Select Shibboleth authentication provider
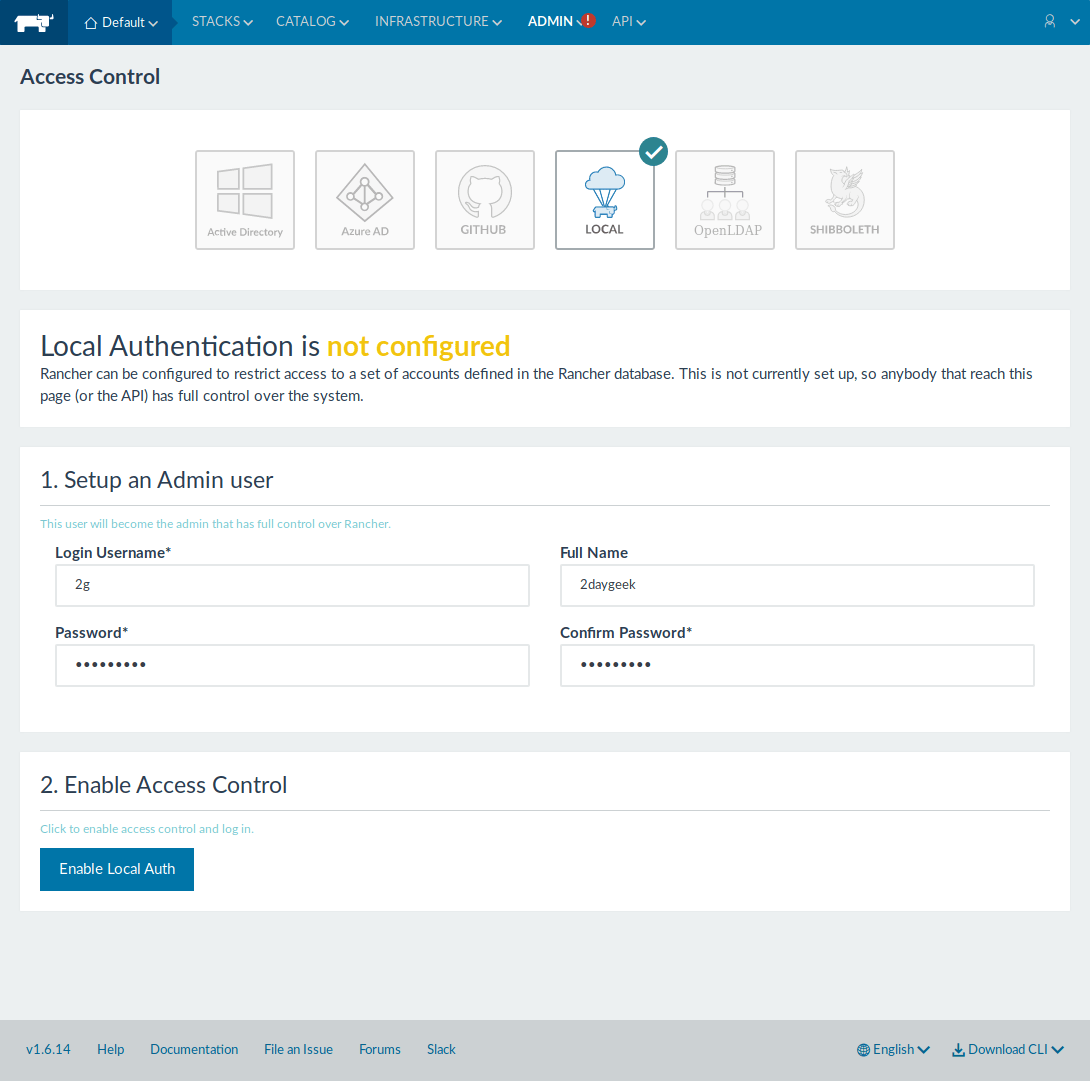1090x1081 pixels. (845, 200)
